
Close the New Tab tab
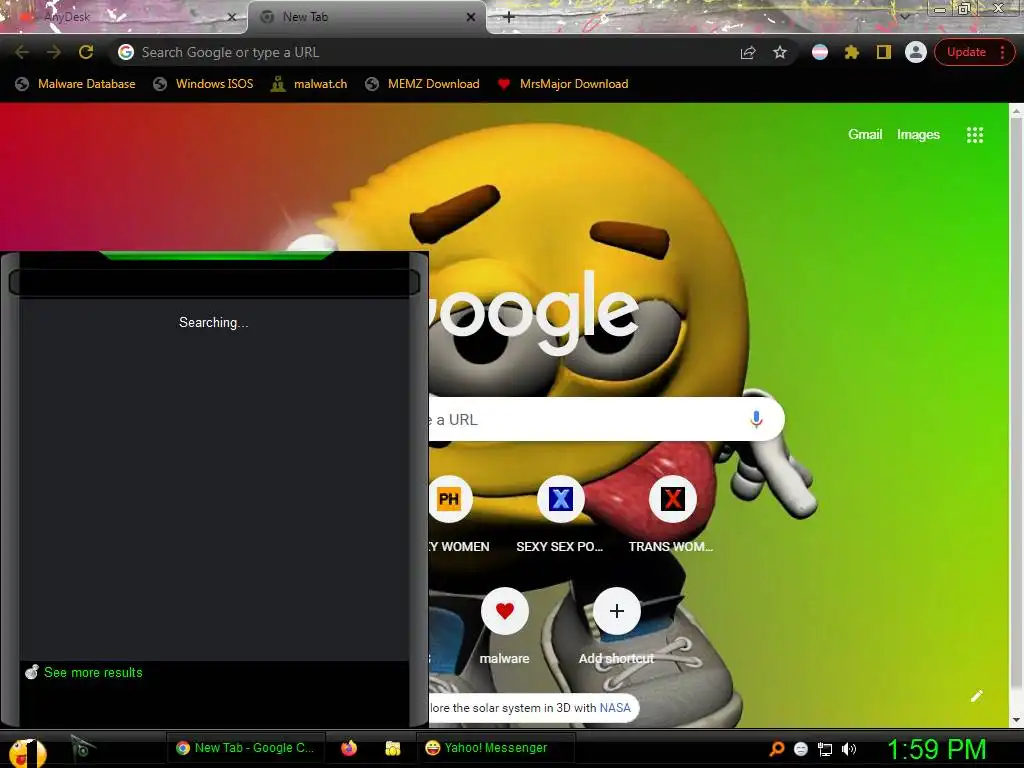coord(471,18)
